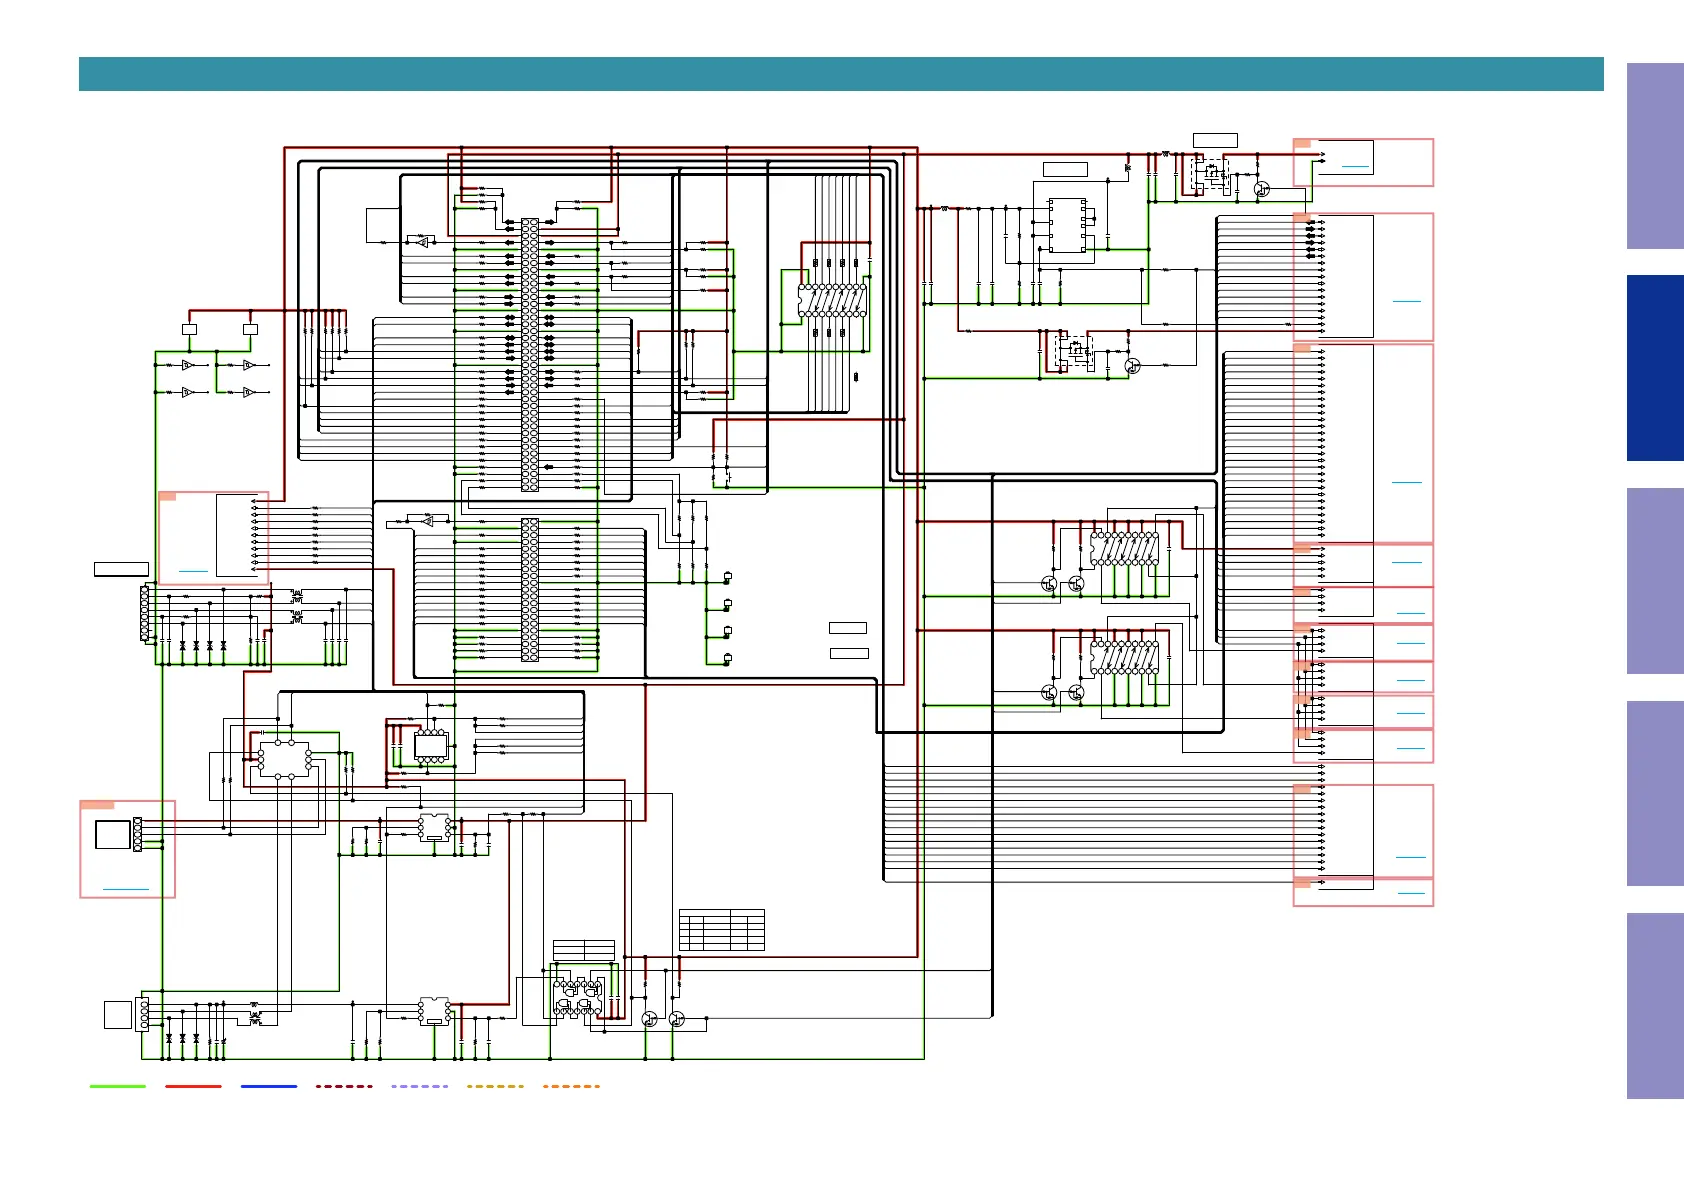The image size is (1684, 1191).
Task: Select the dark blue active side tab
Action: point(1655,368)
